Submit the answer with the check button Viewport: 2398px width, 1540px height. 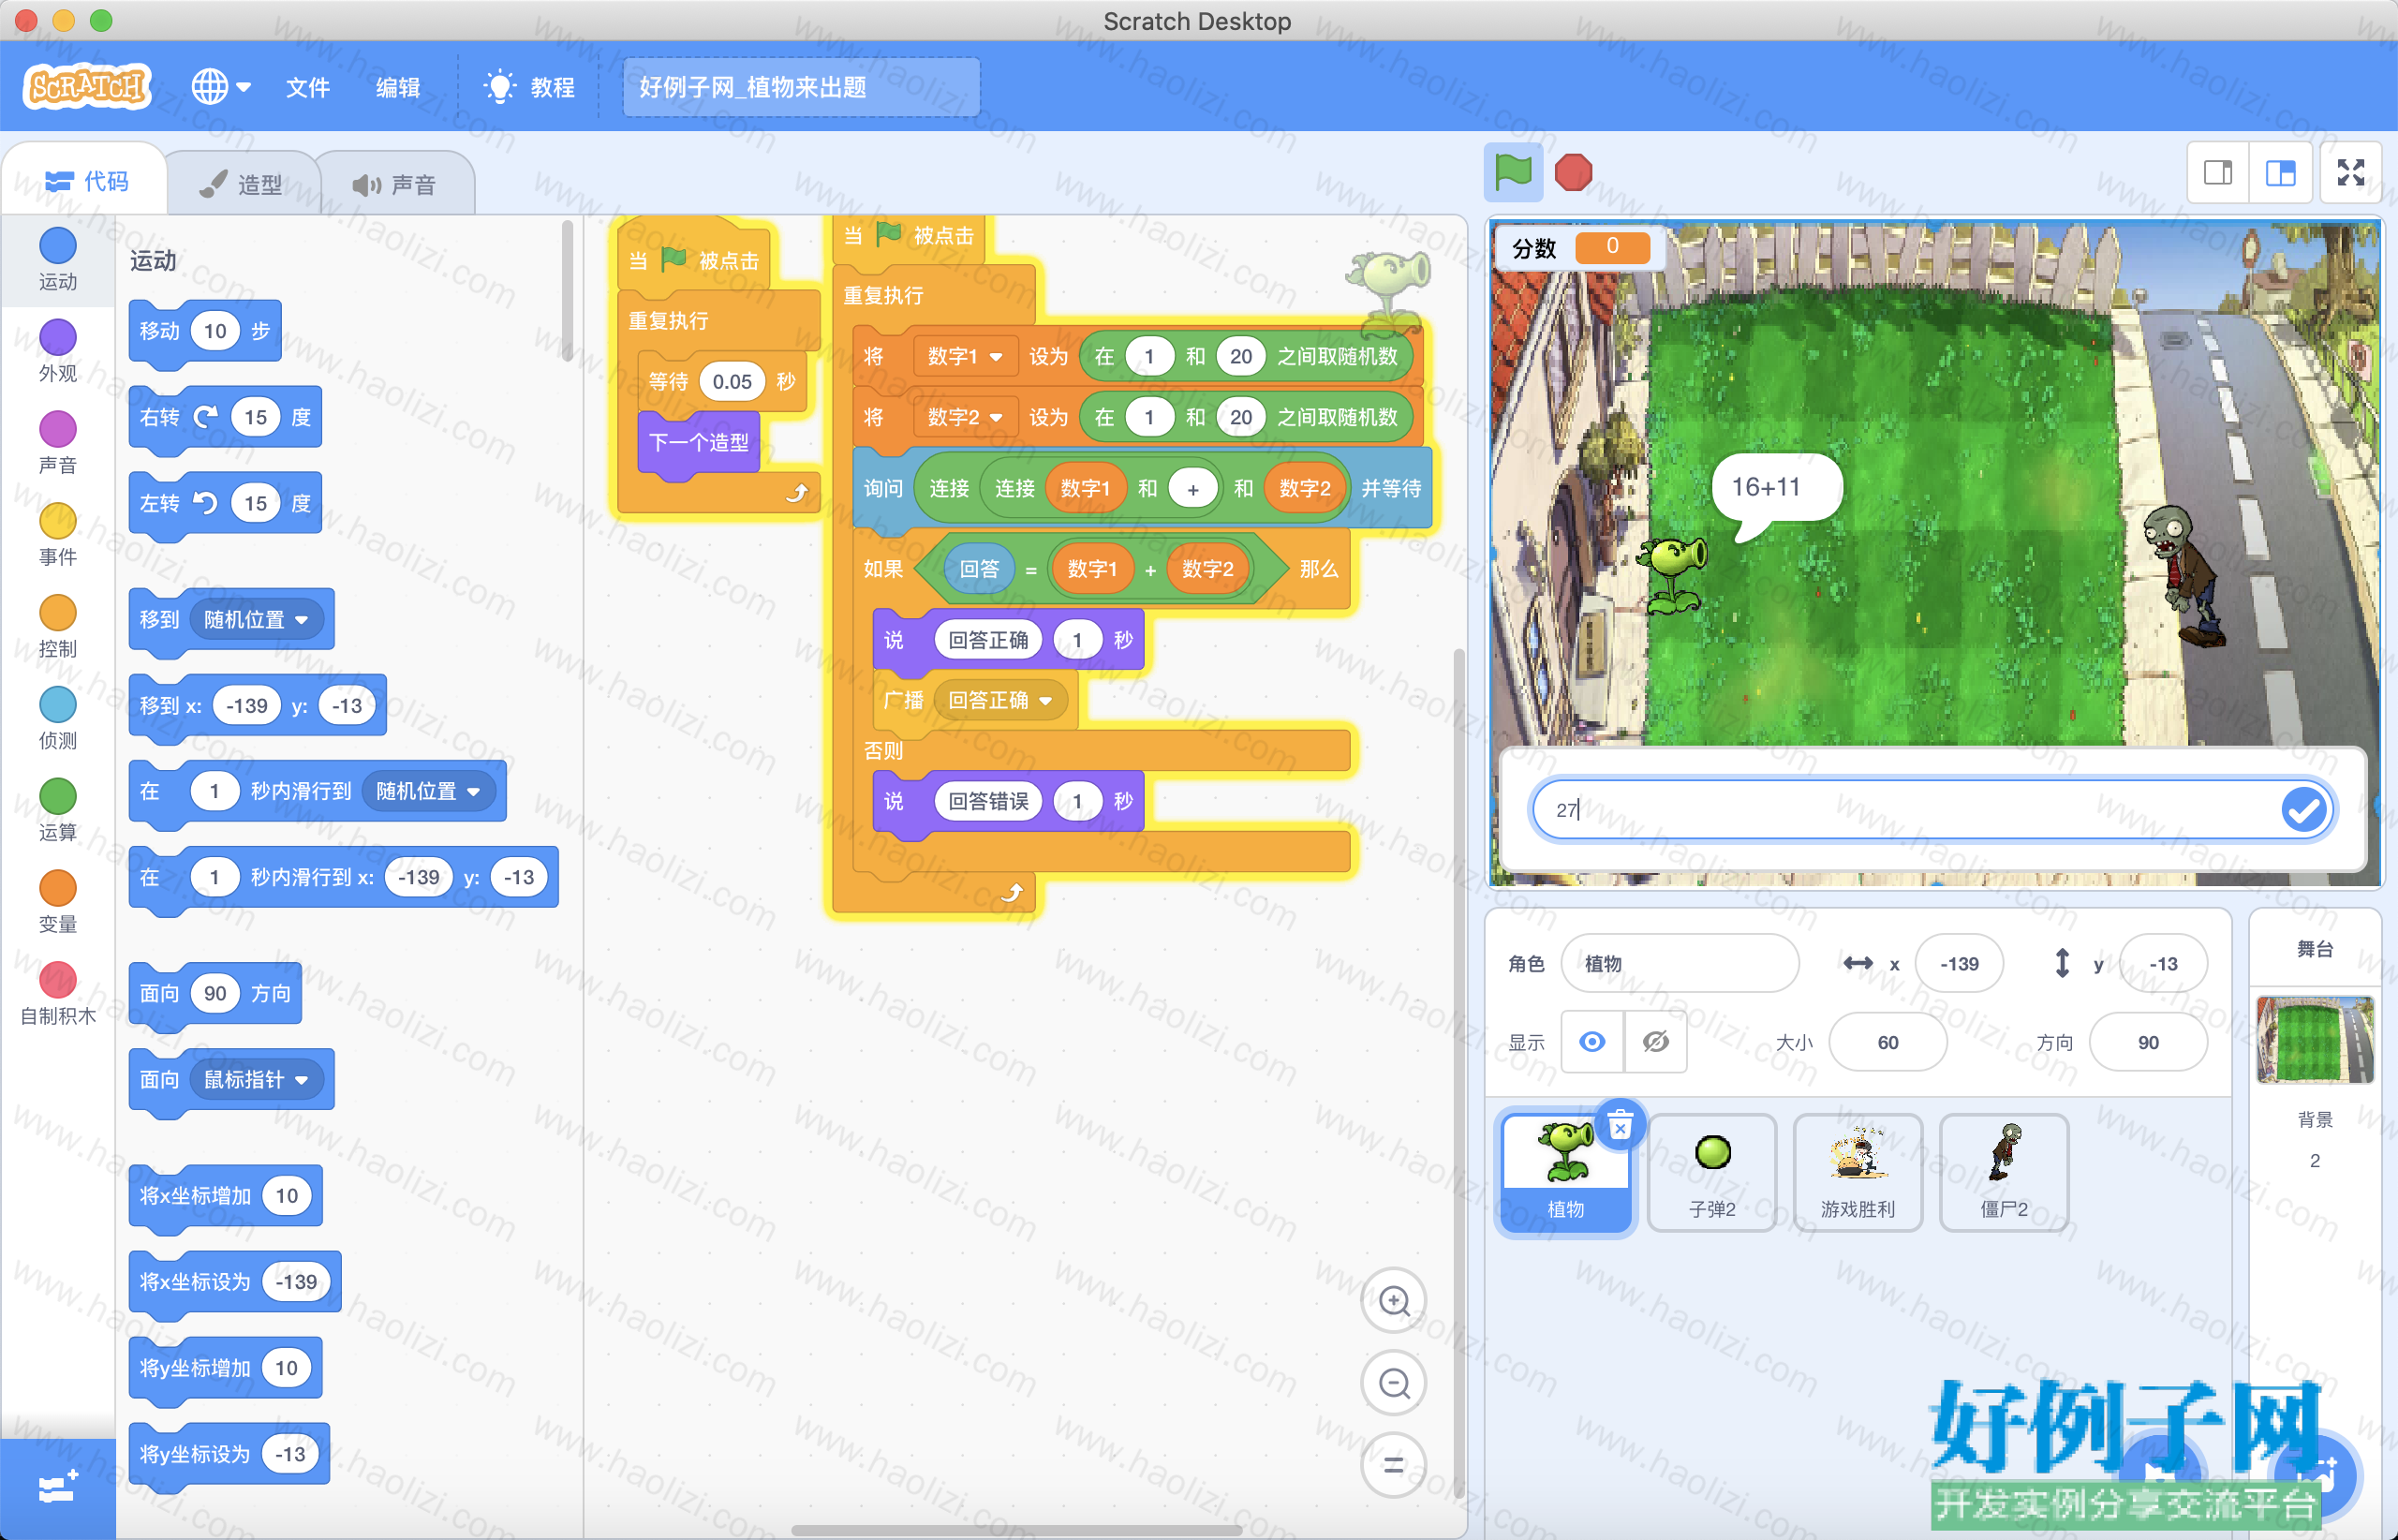2304,809
